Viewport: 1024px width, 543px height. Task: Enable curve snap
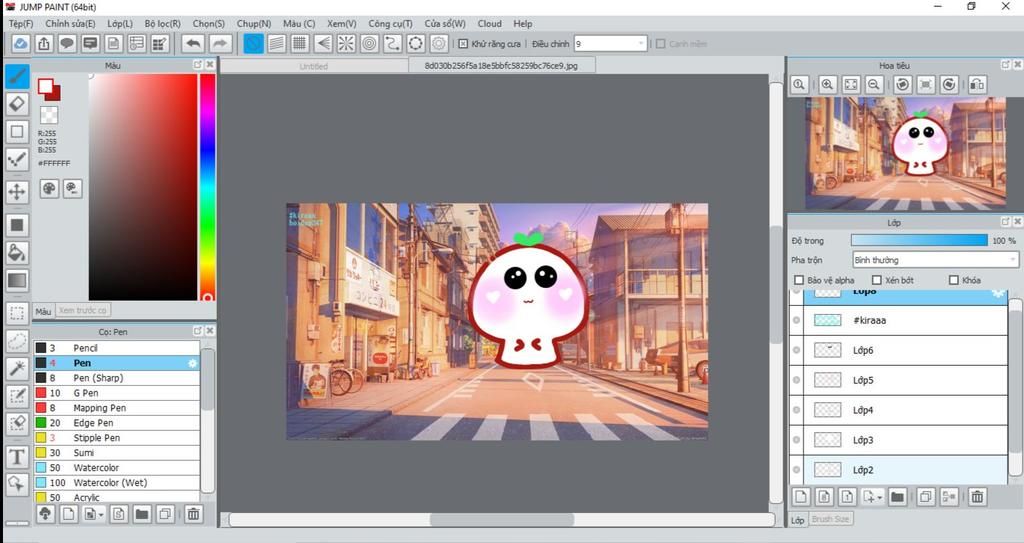tap(392, 44)
